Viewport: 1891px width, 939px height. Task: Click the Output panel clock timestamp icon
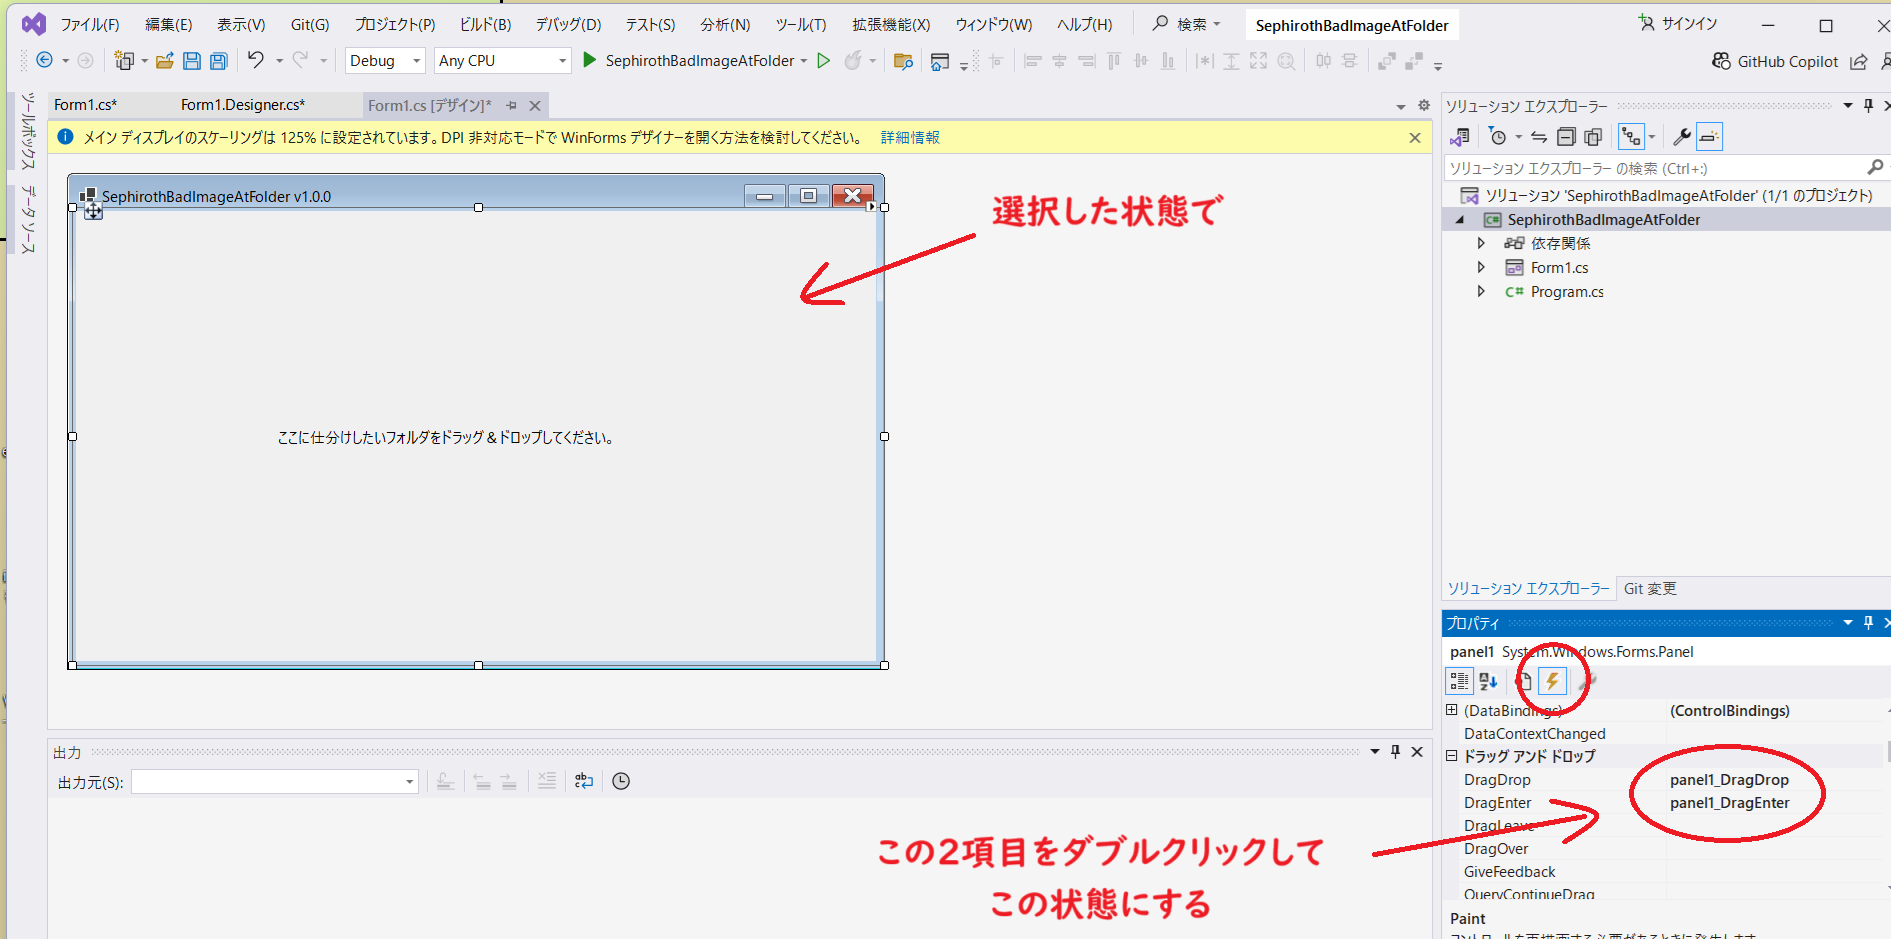(x=621, y=781)
